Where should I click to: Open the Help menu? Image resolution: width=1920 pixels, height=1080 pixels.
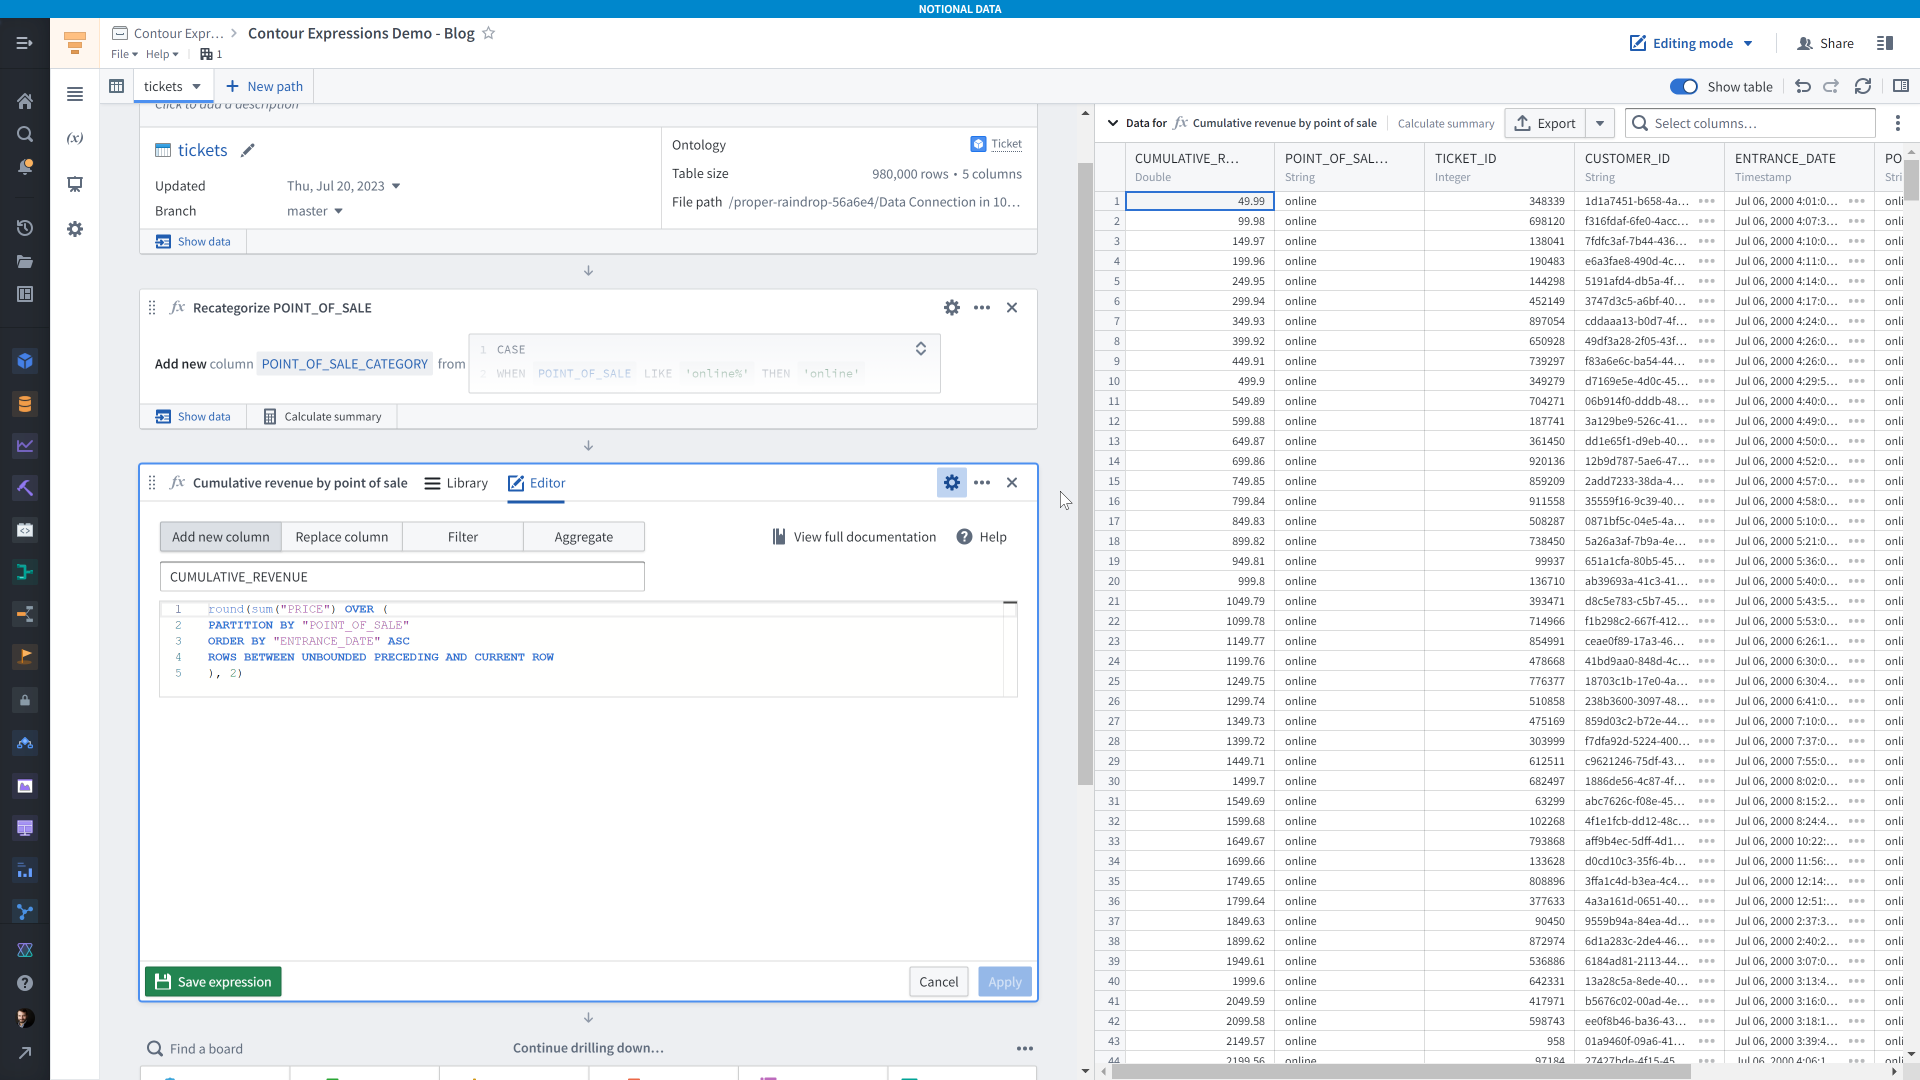[x=162, y=54]
